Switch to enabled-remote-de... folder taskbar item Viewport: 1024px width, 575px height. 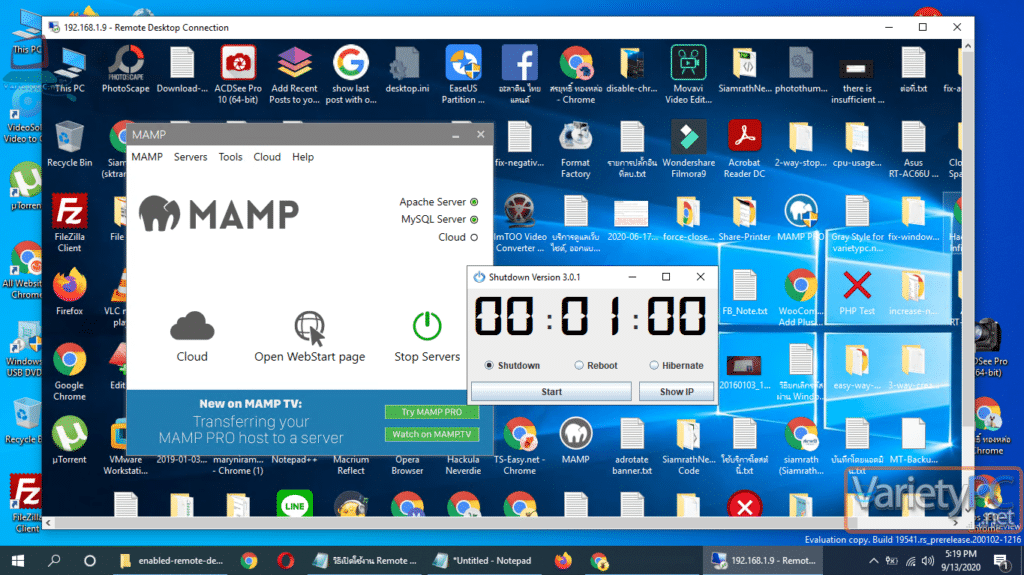[172, 561]
